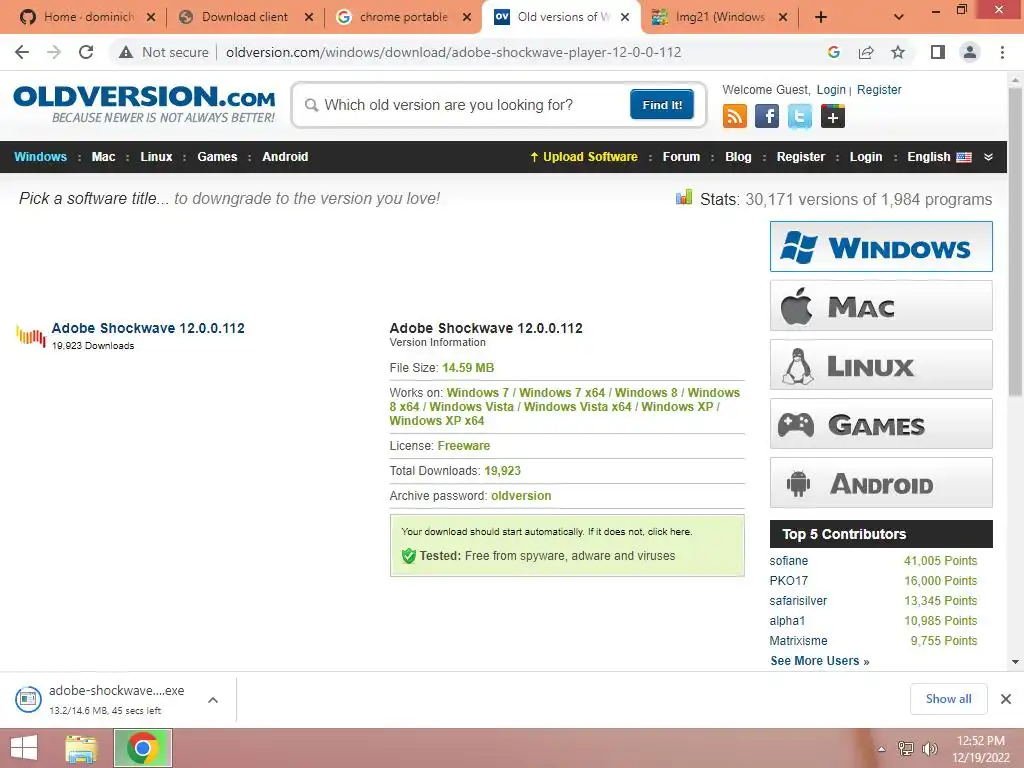This screenshot has height=768, width=1024.
Task: Close the downloads bar
Action: point(1006,699)
